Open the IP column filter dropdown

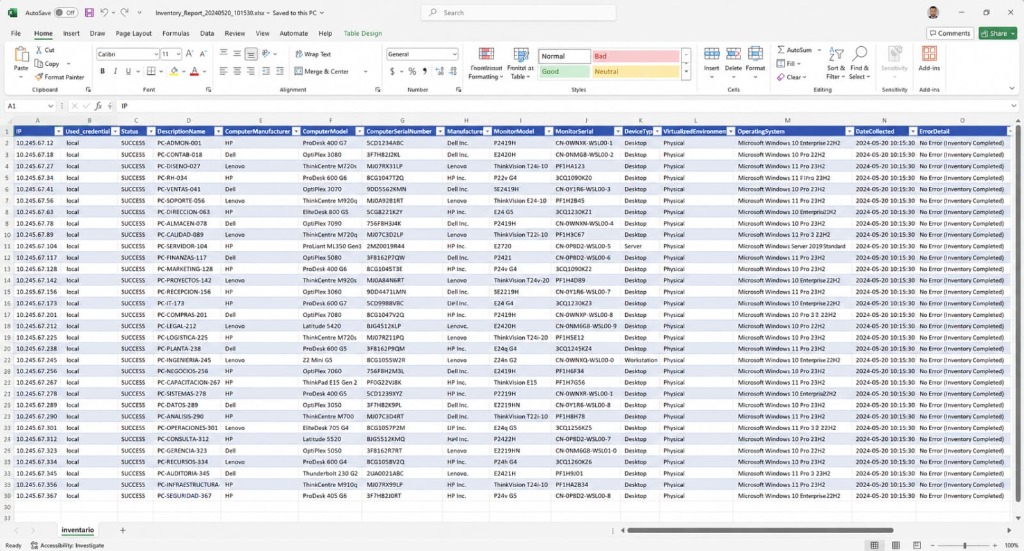59,131
